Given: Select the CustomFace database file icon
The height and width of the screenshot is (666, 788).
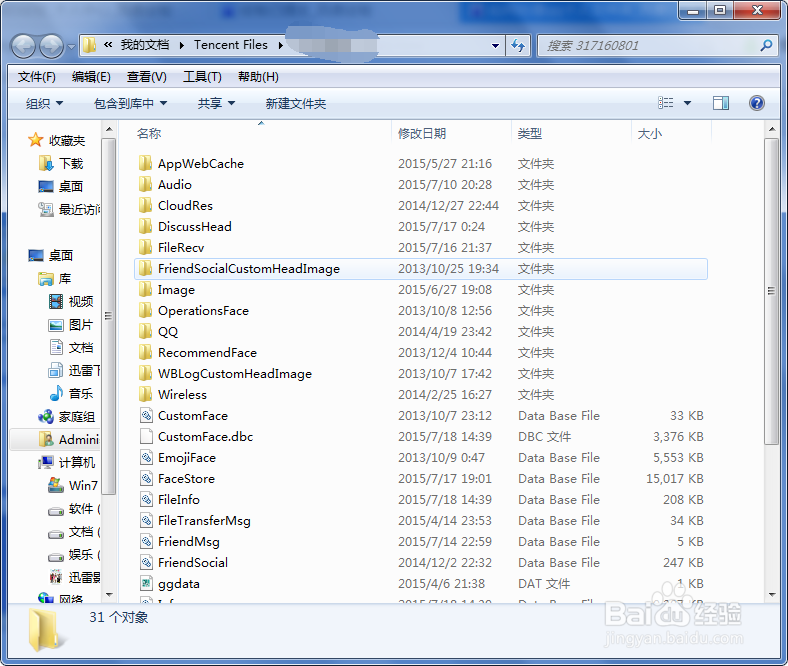Looking at the screenshot, I should click(146, 416).
